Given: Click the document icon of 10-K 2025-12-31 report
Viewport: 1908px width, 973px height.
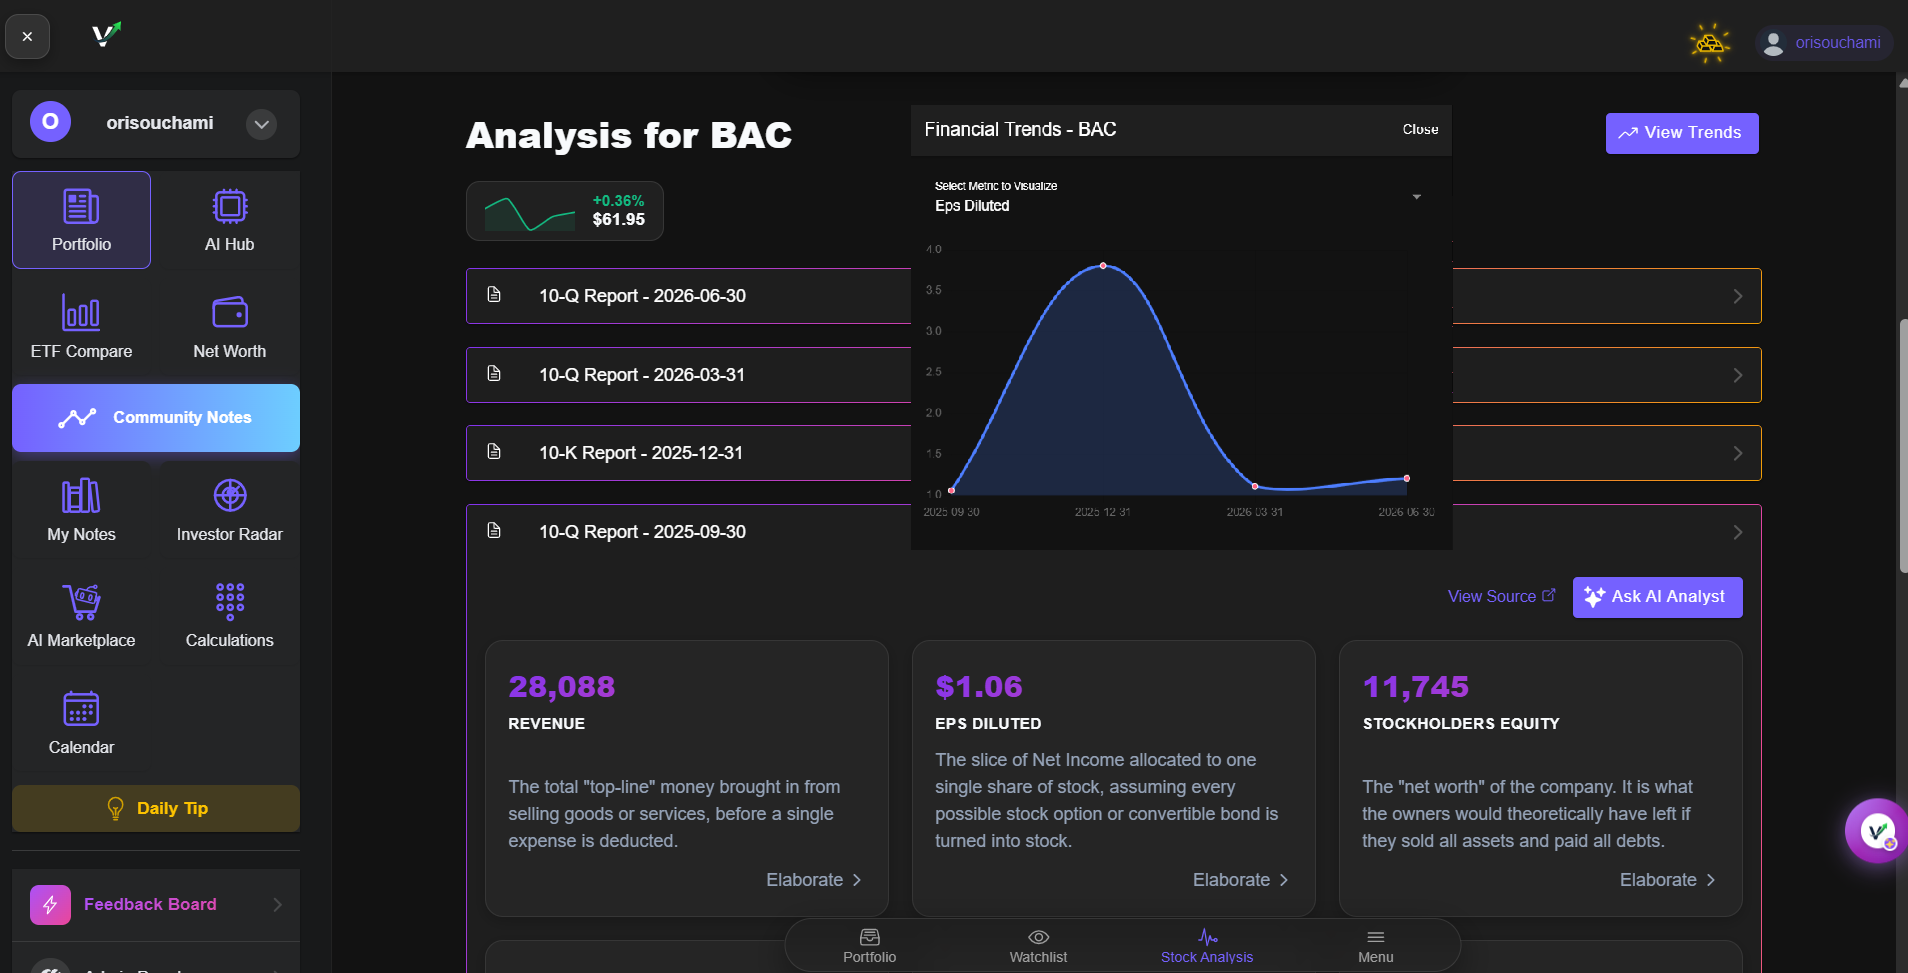Looking at the screenshot, I should [494, 451].
